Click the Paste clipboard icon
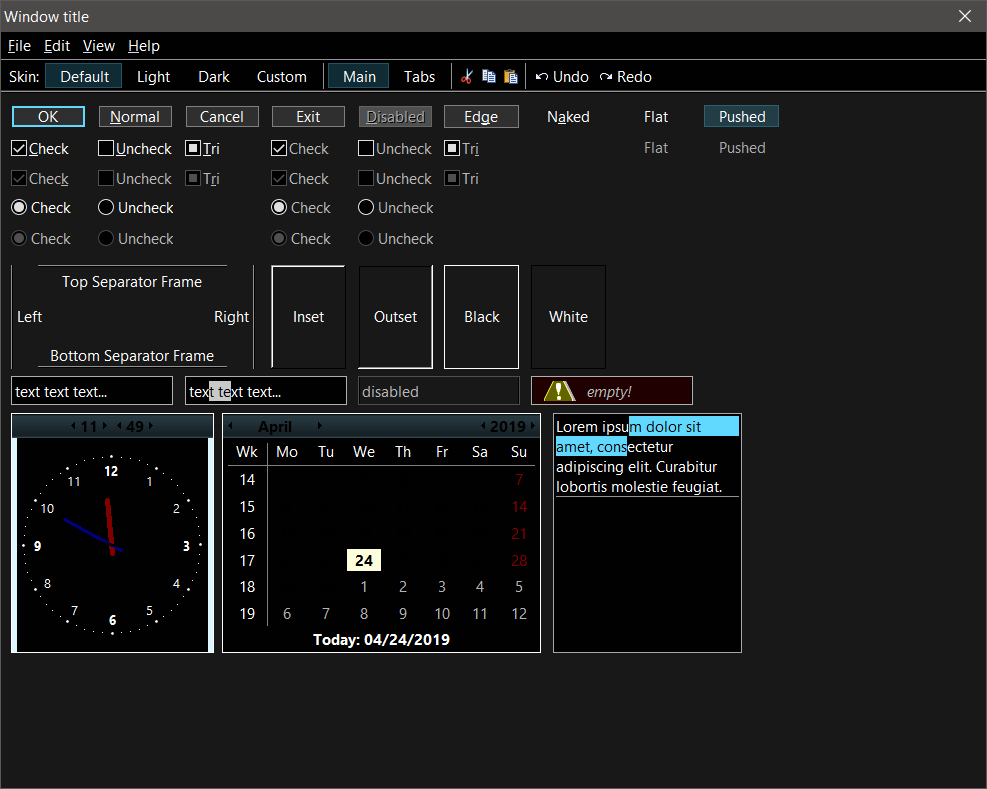 (x=511, y=77)
